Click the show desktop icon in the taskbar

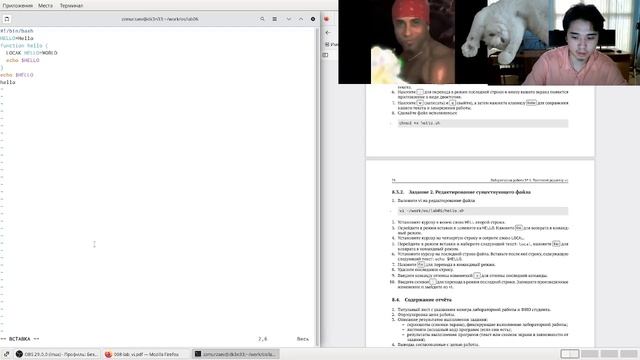click(x=6, y=354)
